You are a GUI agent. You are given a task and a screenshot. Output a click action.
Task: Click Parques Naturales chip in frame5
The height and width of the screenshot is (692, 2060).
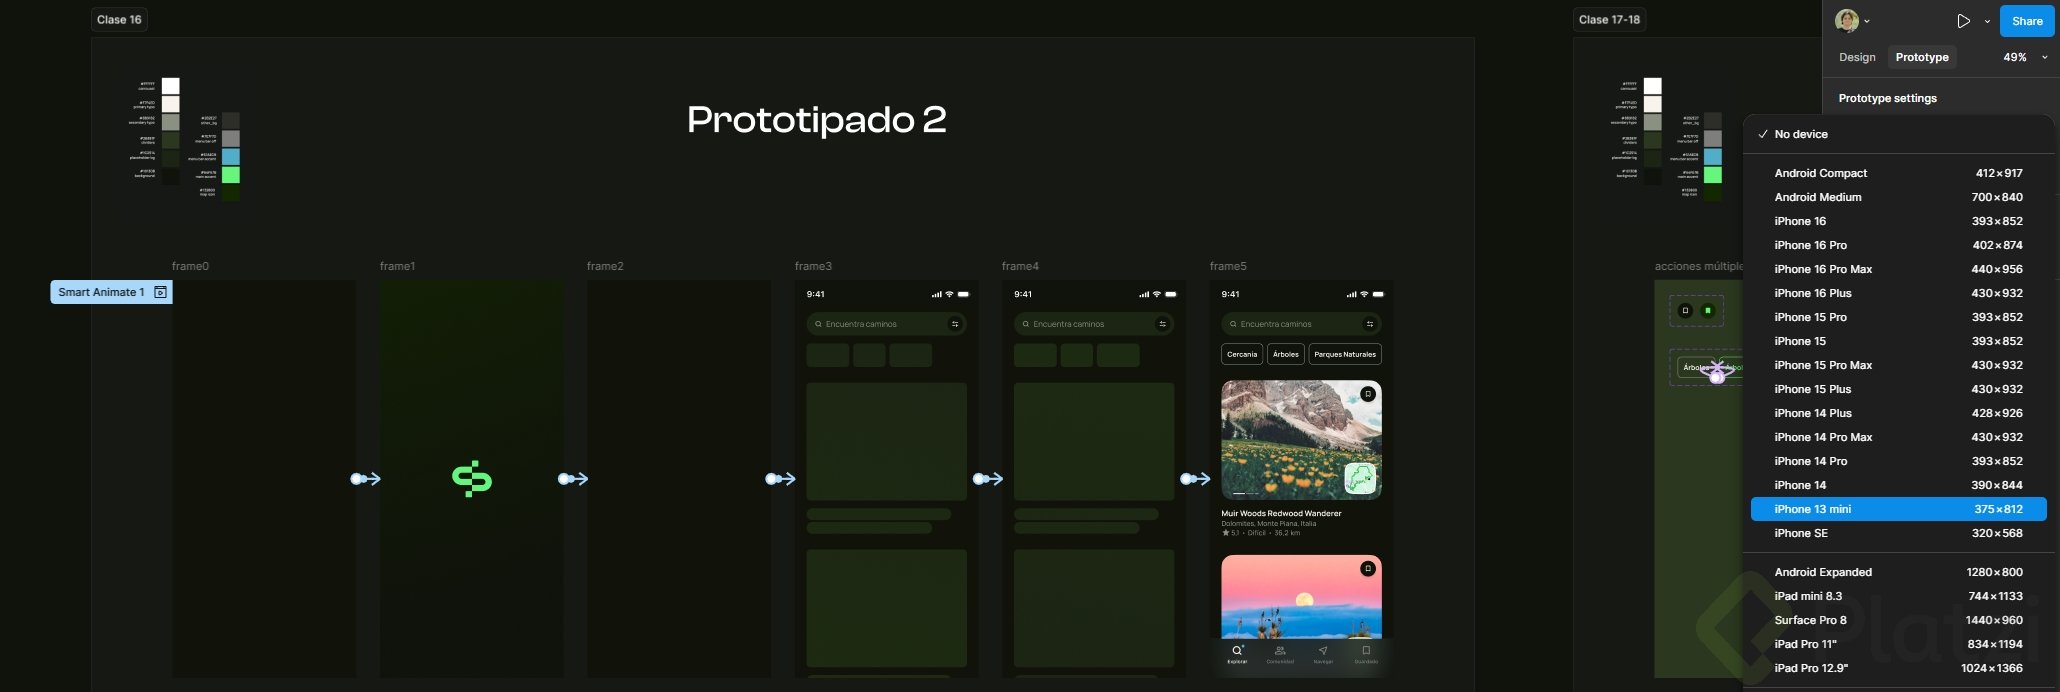point(1345,354)
